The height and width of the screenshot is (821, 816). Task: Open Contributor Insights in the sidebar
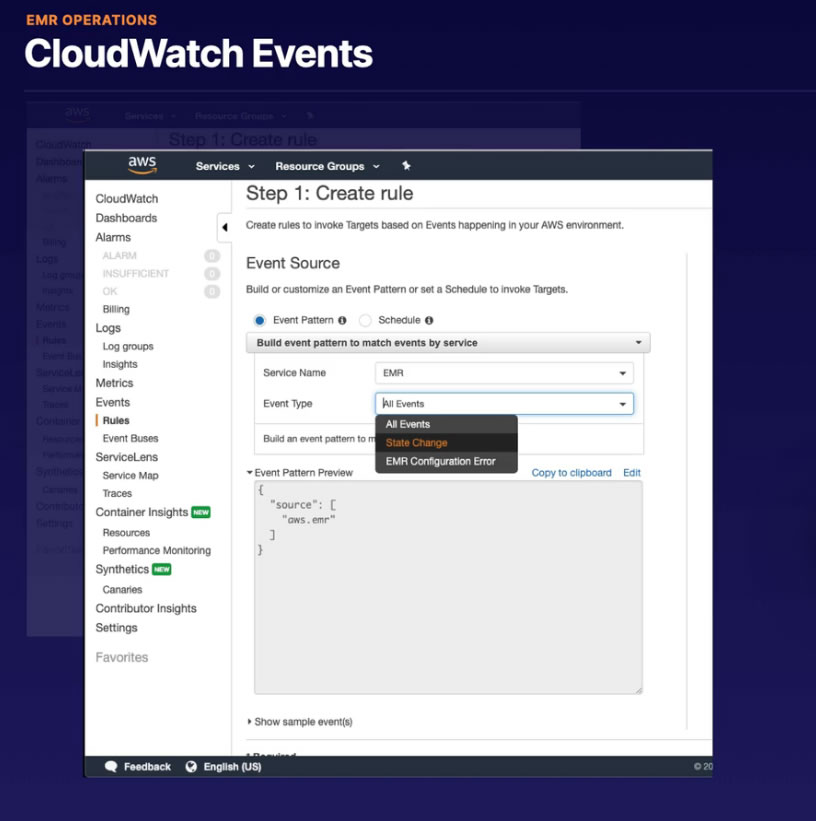pyautogui.click(x=146, y=608)
